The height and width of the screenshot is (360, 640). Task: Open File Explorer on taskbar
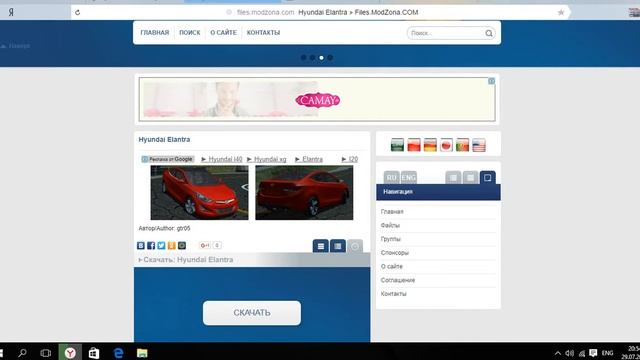coord(142,353)
